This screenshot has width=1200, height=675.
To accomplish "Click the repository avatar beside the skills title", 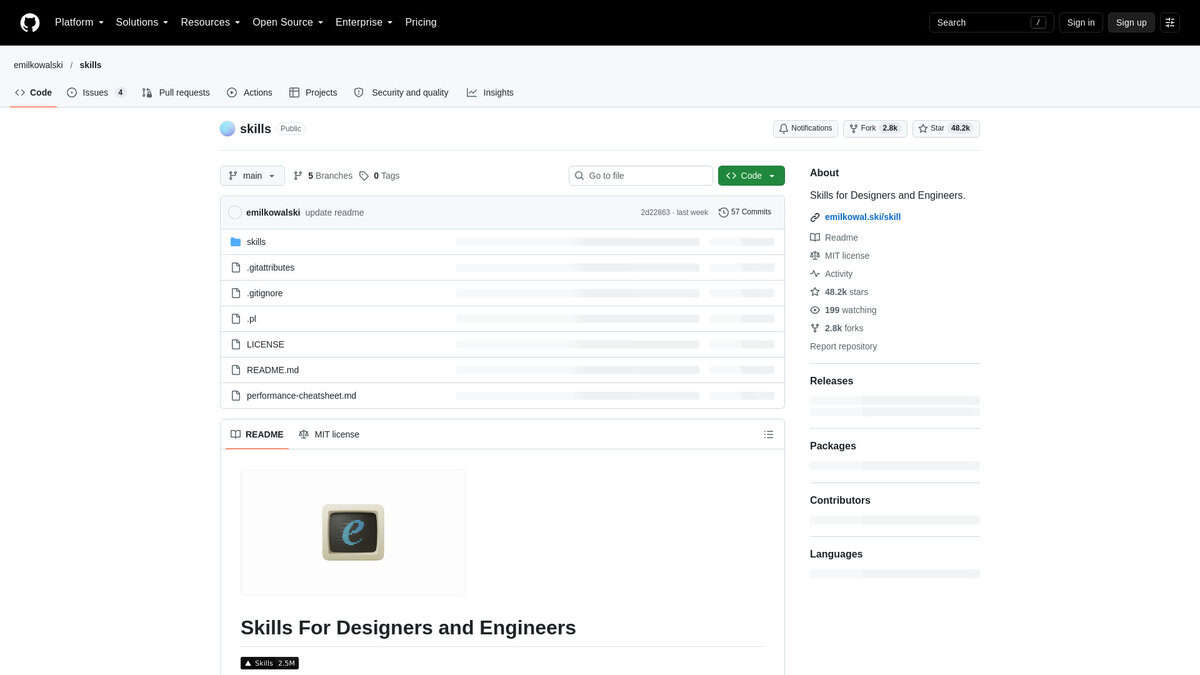I will point(227,128).
